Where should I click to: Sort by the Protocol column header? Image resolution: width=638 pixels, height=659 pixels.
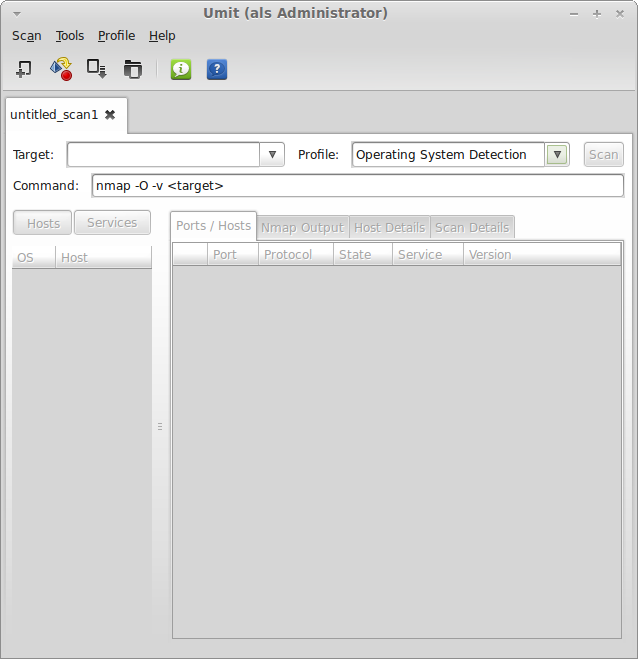click(296, 254)
